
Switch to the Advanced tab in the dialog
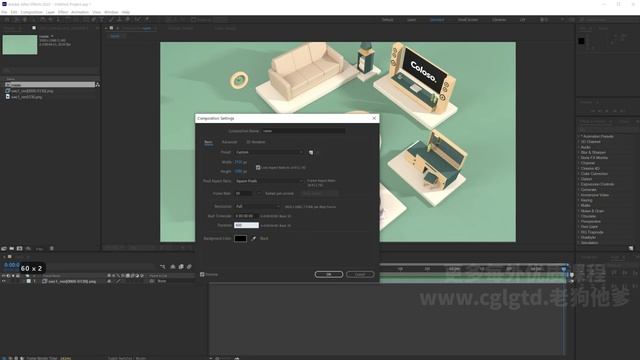[x=229, y=142]
